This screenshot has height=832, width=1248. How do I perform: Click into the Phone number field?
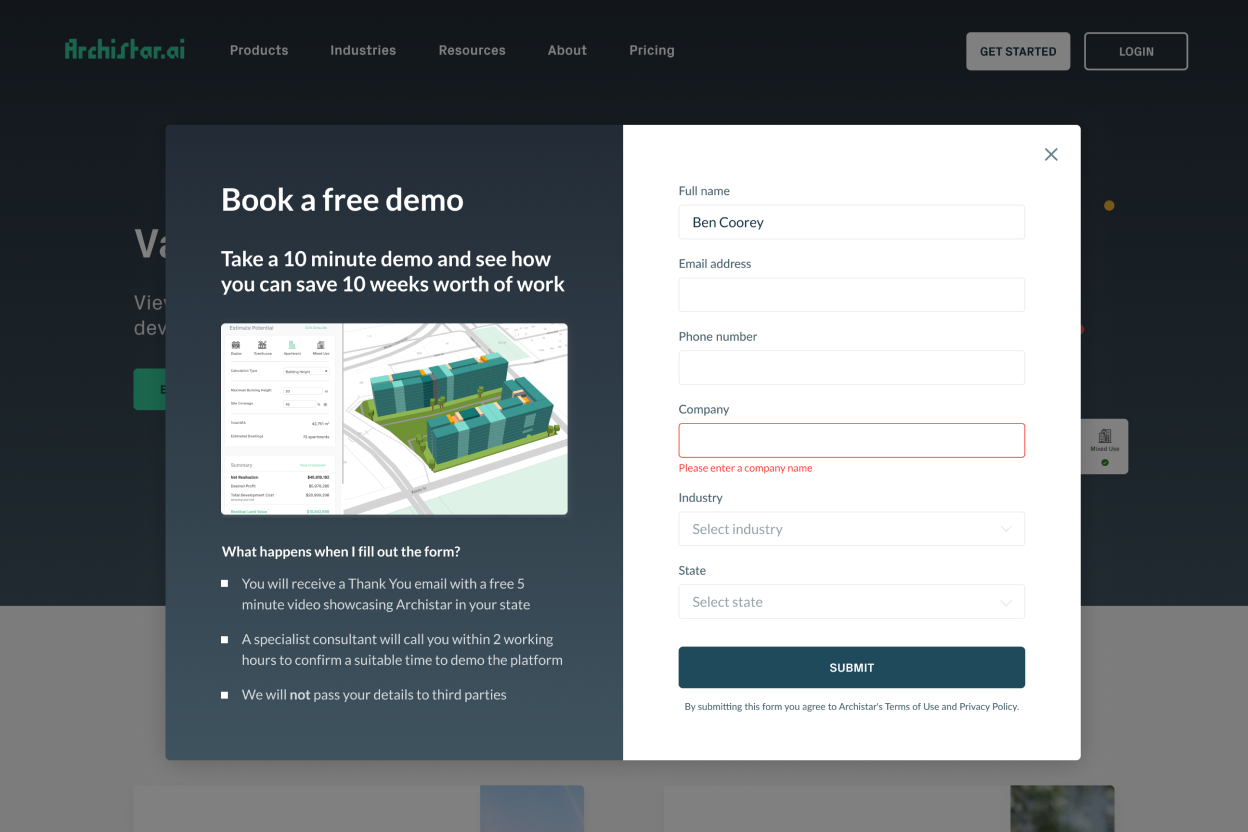(x=851, y=367)
